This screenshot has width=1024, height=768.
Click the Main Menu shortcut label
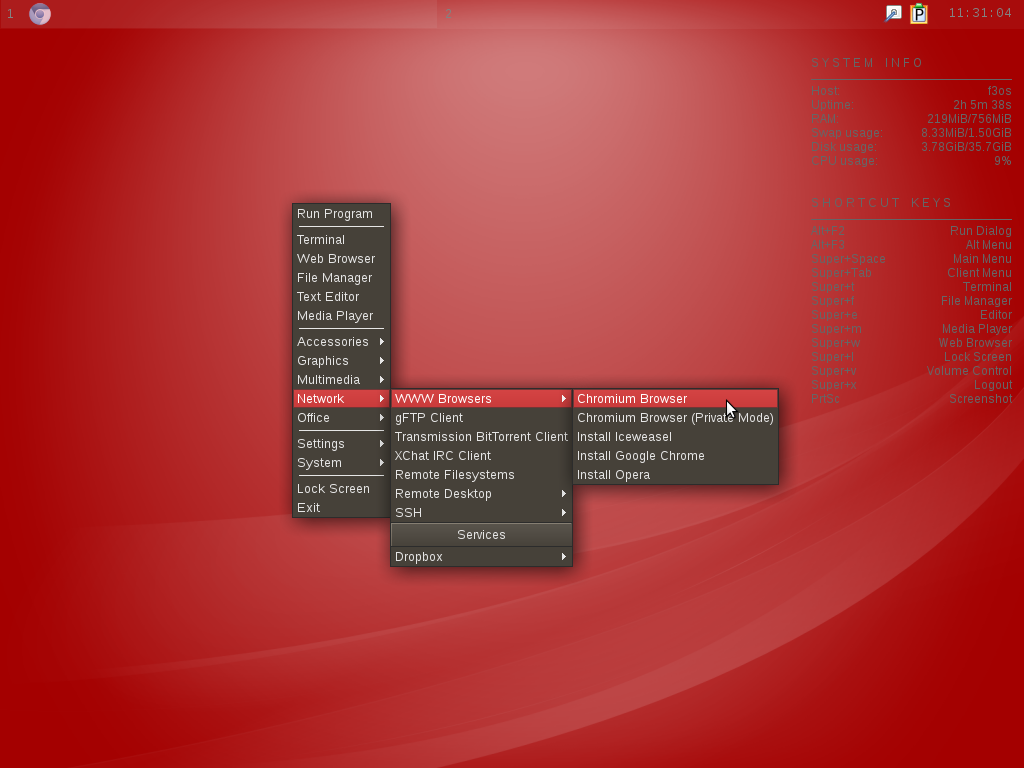[x=982, y=259]
